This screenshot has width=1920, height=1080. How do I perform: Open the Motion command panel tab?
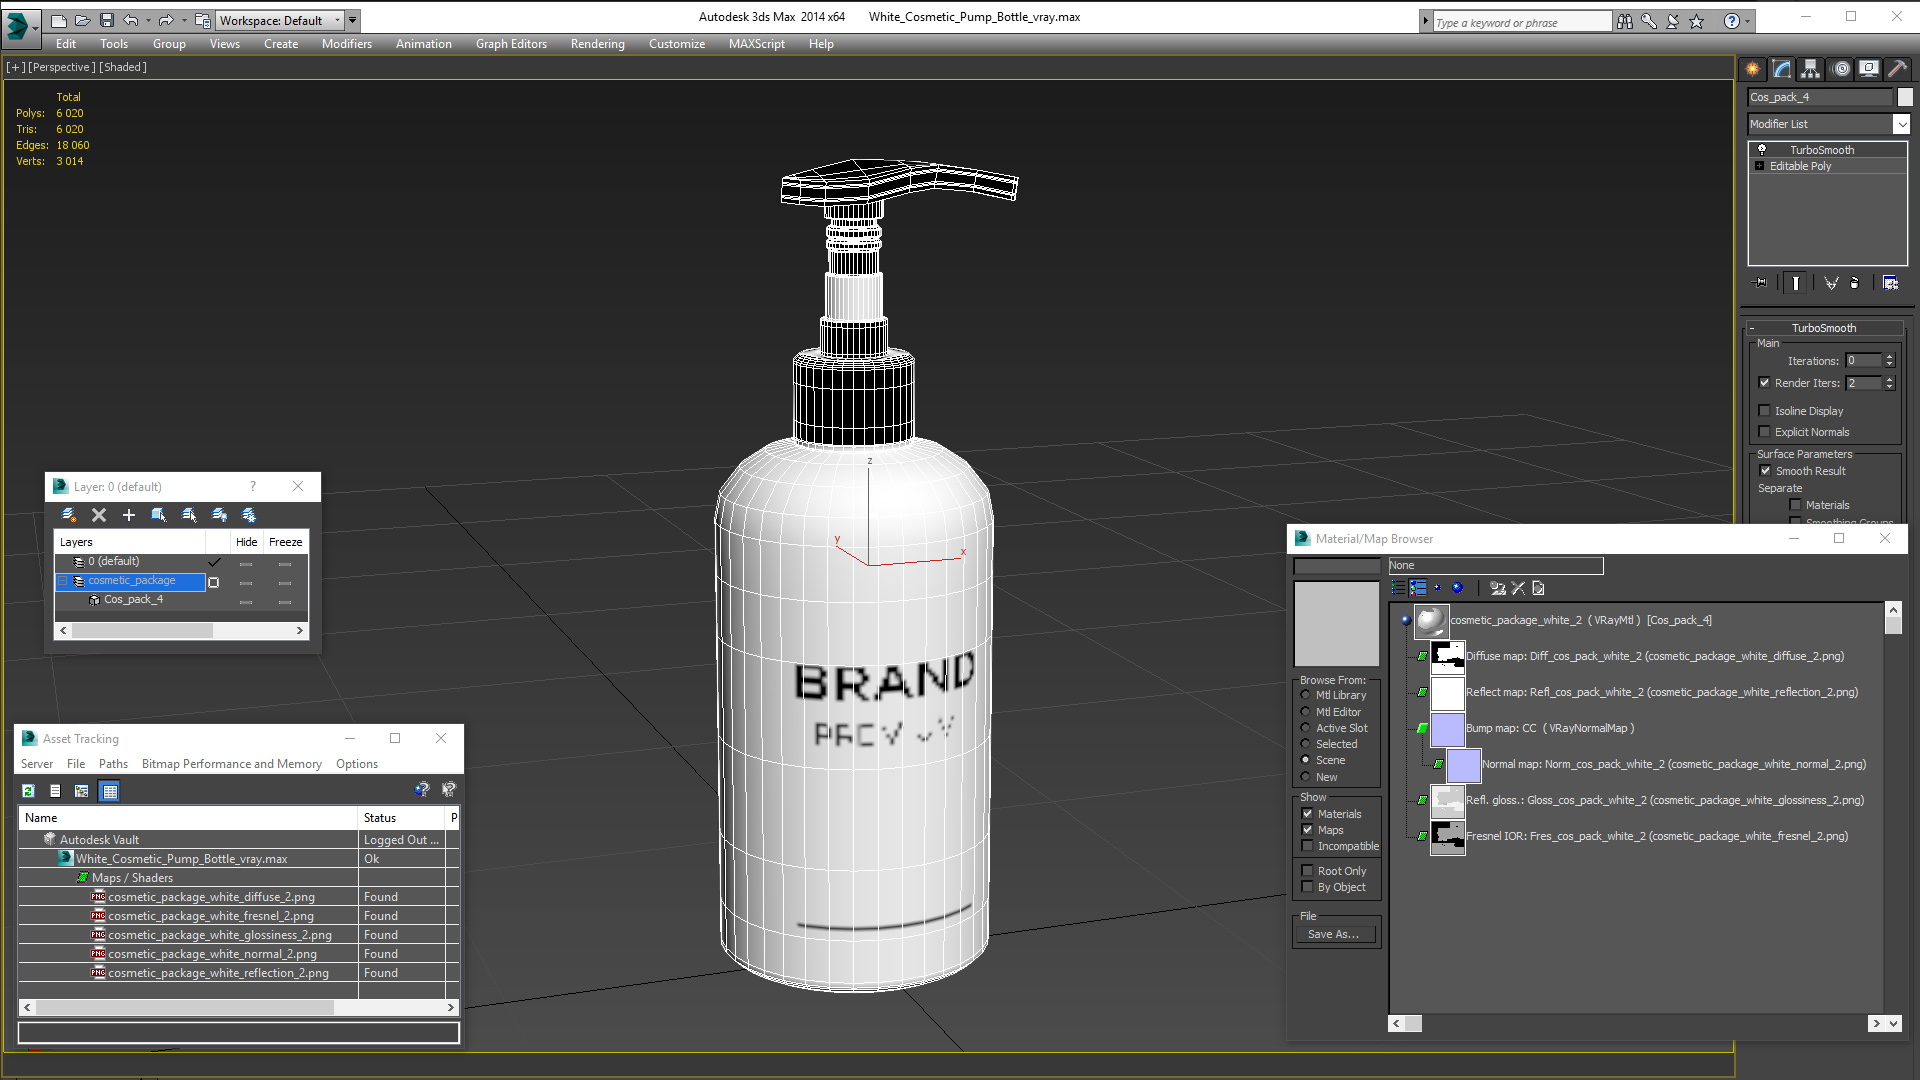pyautogui.click(x=1841, y=69)
